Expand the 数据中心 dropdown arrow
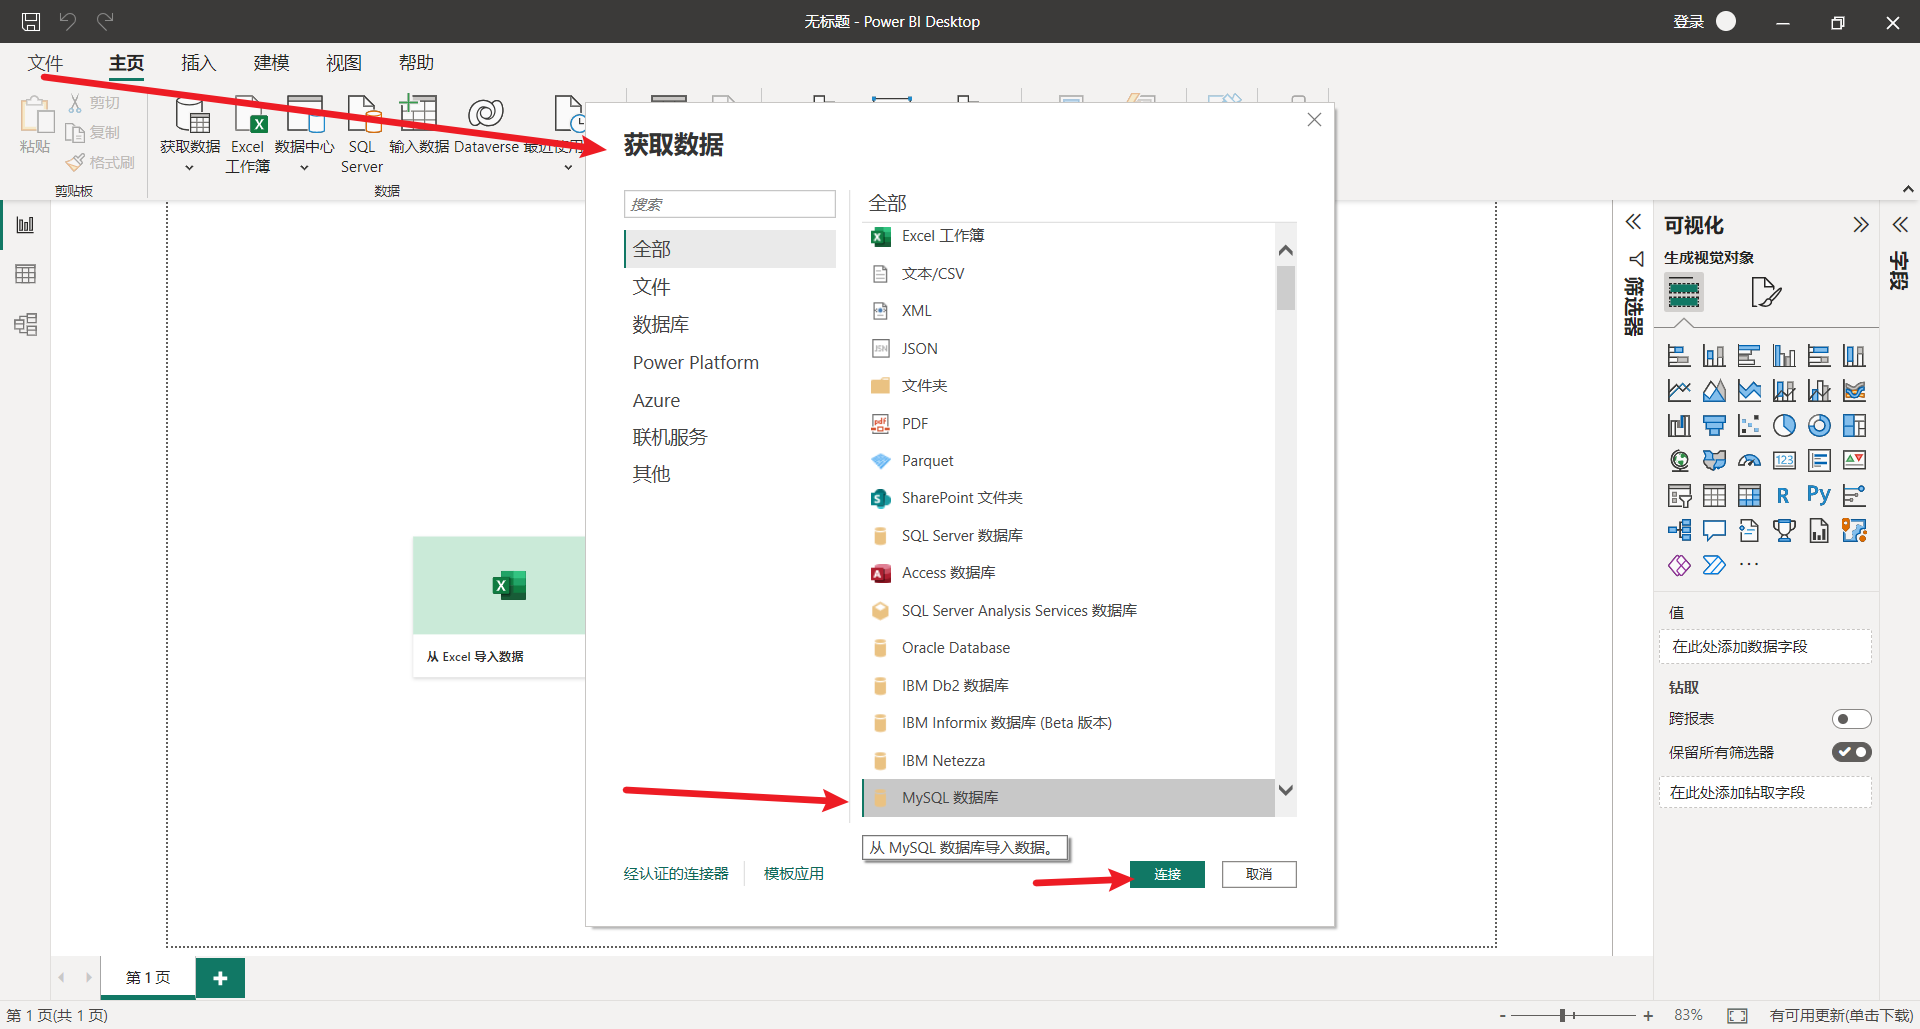Image resolution: width=1920 pixels, height=1029 pixels. (x=304, y=168)
